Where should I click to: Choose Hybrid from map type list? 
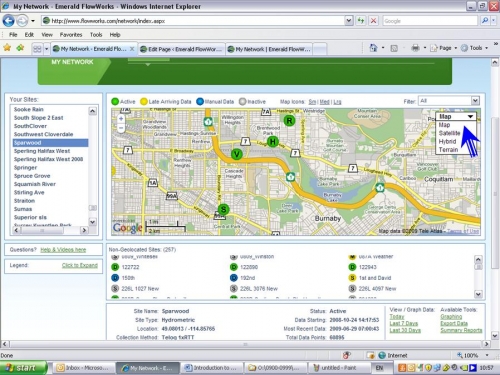coord(447,141)
